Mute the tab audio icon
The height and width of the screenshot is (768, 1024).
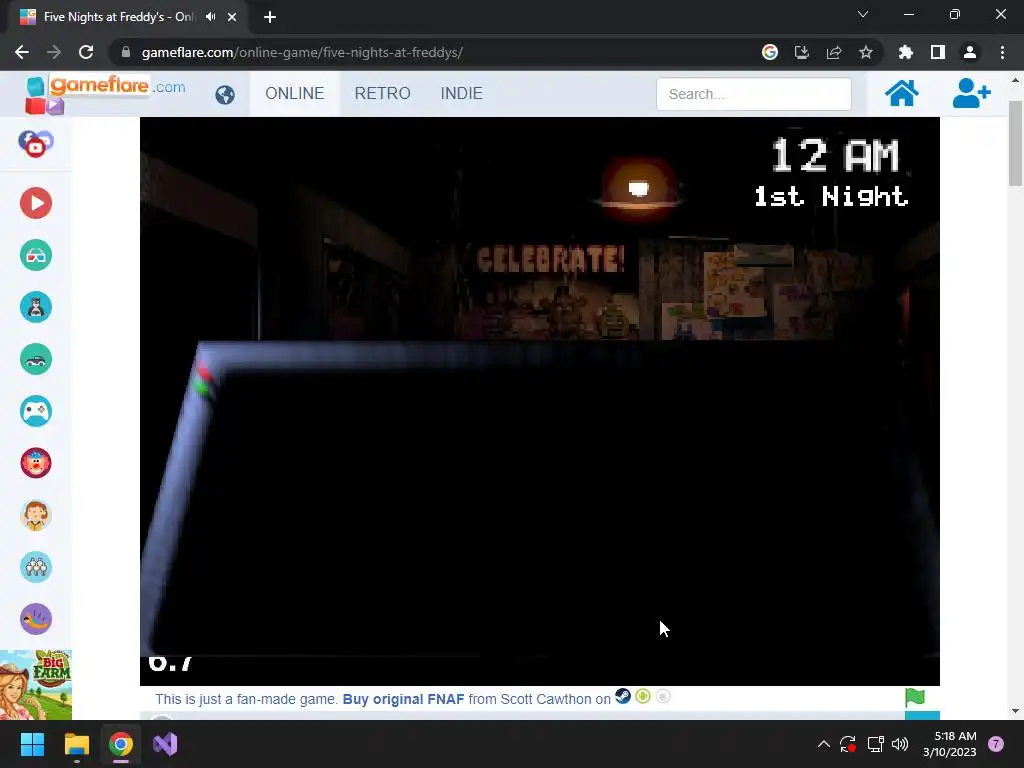(x=210, y=16)
